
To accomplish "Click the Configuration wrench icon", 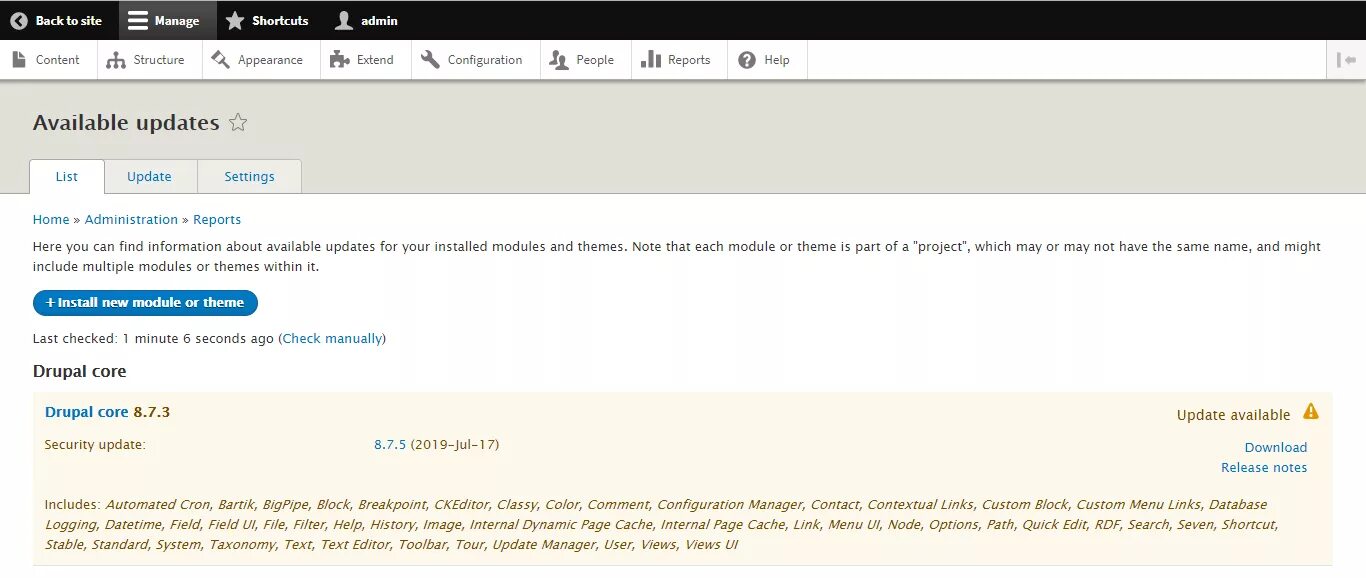I will pos(430,60).
